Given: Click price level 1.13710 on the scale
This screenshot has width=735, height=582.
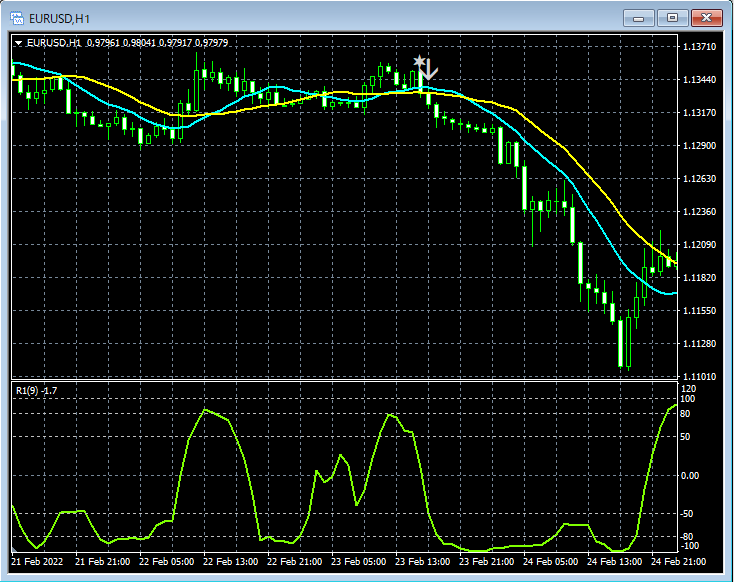Looking at the screenshot, I should (699, 46).
